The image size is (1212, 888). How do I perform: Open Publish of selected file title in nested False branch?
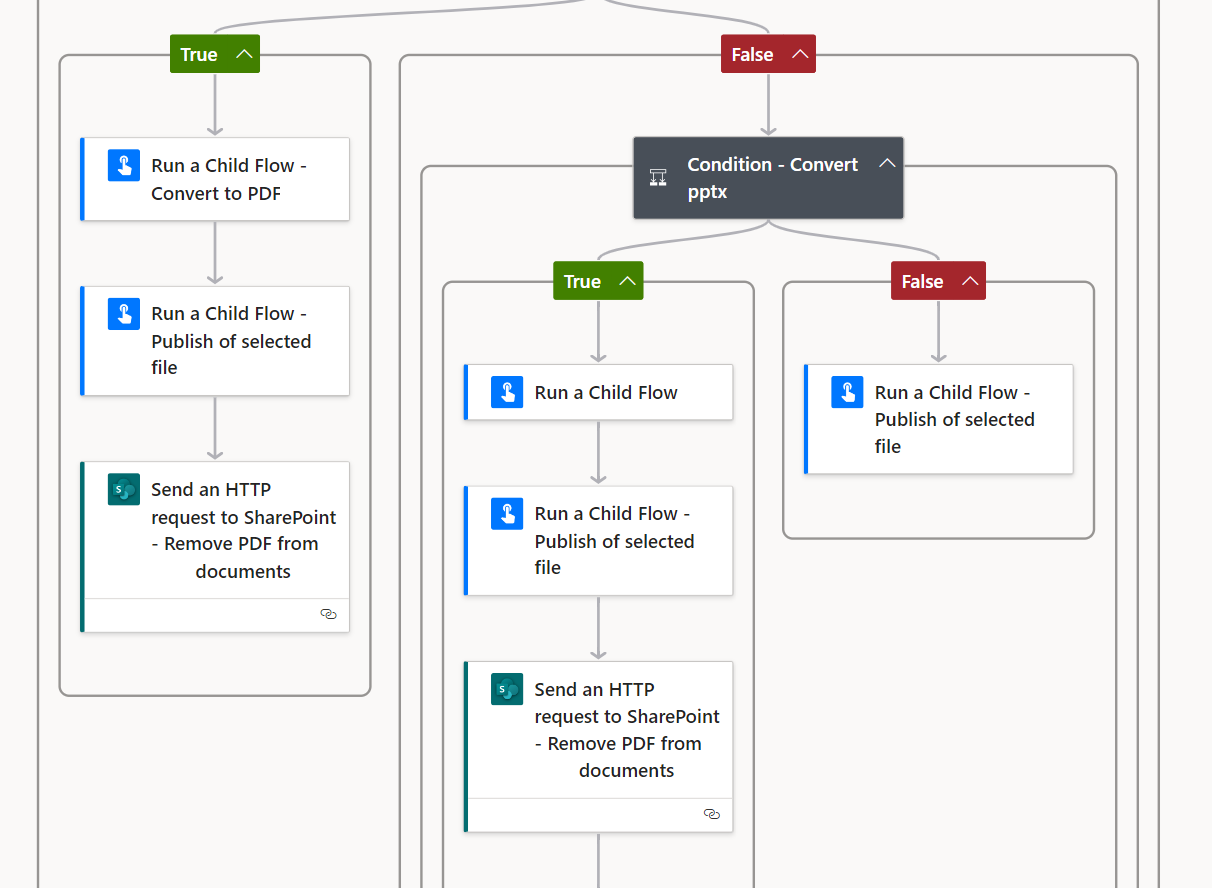click(x=954, y=419)
